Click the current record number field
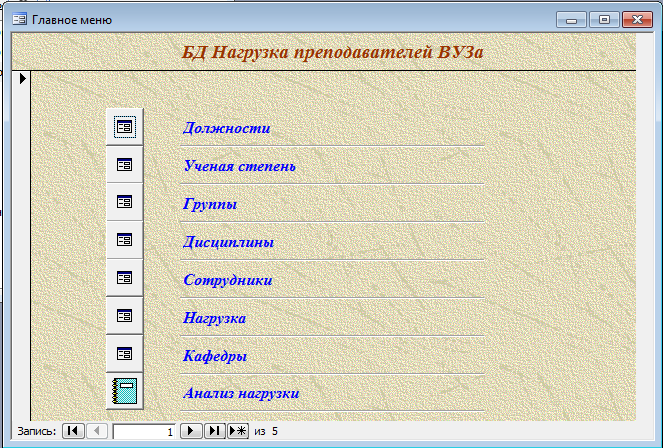The image size is (663, 448). point(144,431)
